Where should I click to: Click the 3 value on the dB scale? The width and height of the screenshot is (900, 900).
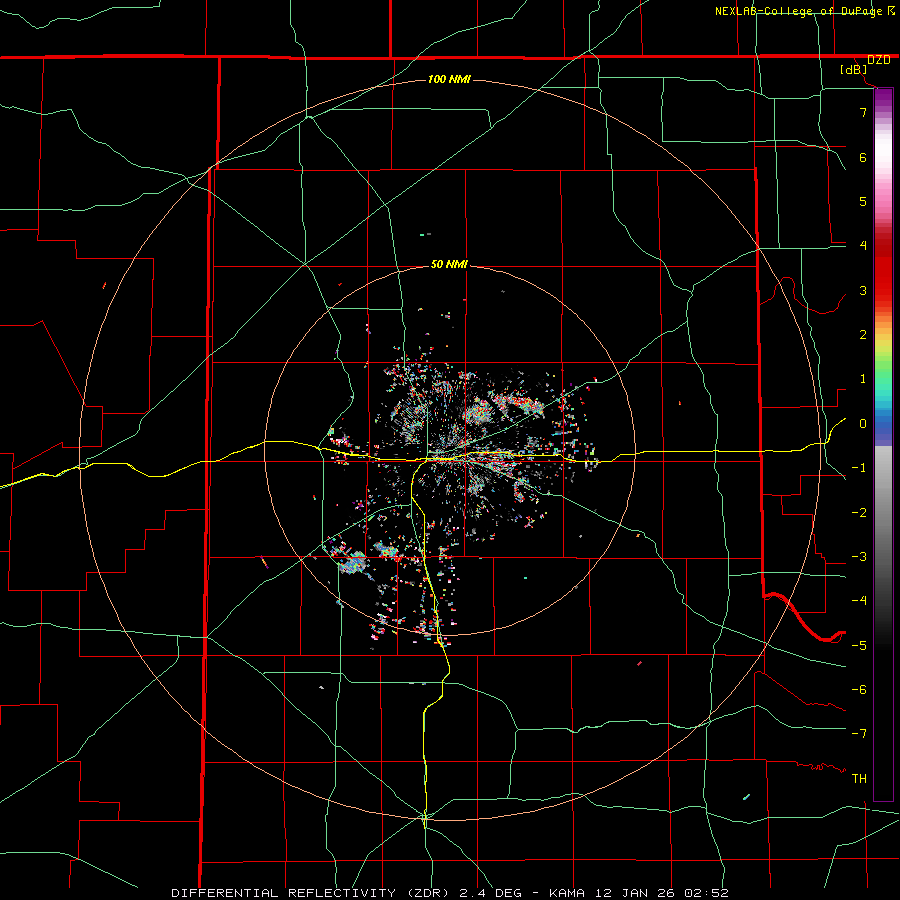click(x=863, y=290)
